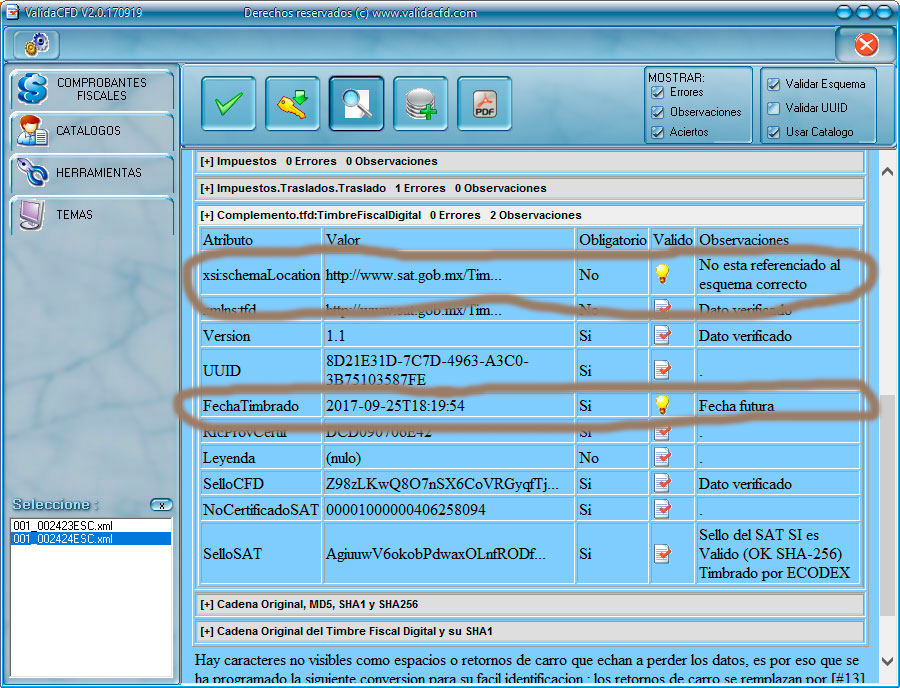The width and height of the screenshot is (900, 688).
Task: Expand Cadena Original, MD5, SHA1 y SHA256
Action: (x=529, y=604)
